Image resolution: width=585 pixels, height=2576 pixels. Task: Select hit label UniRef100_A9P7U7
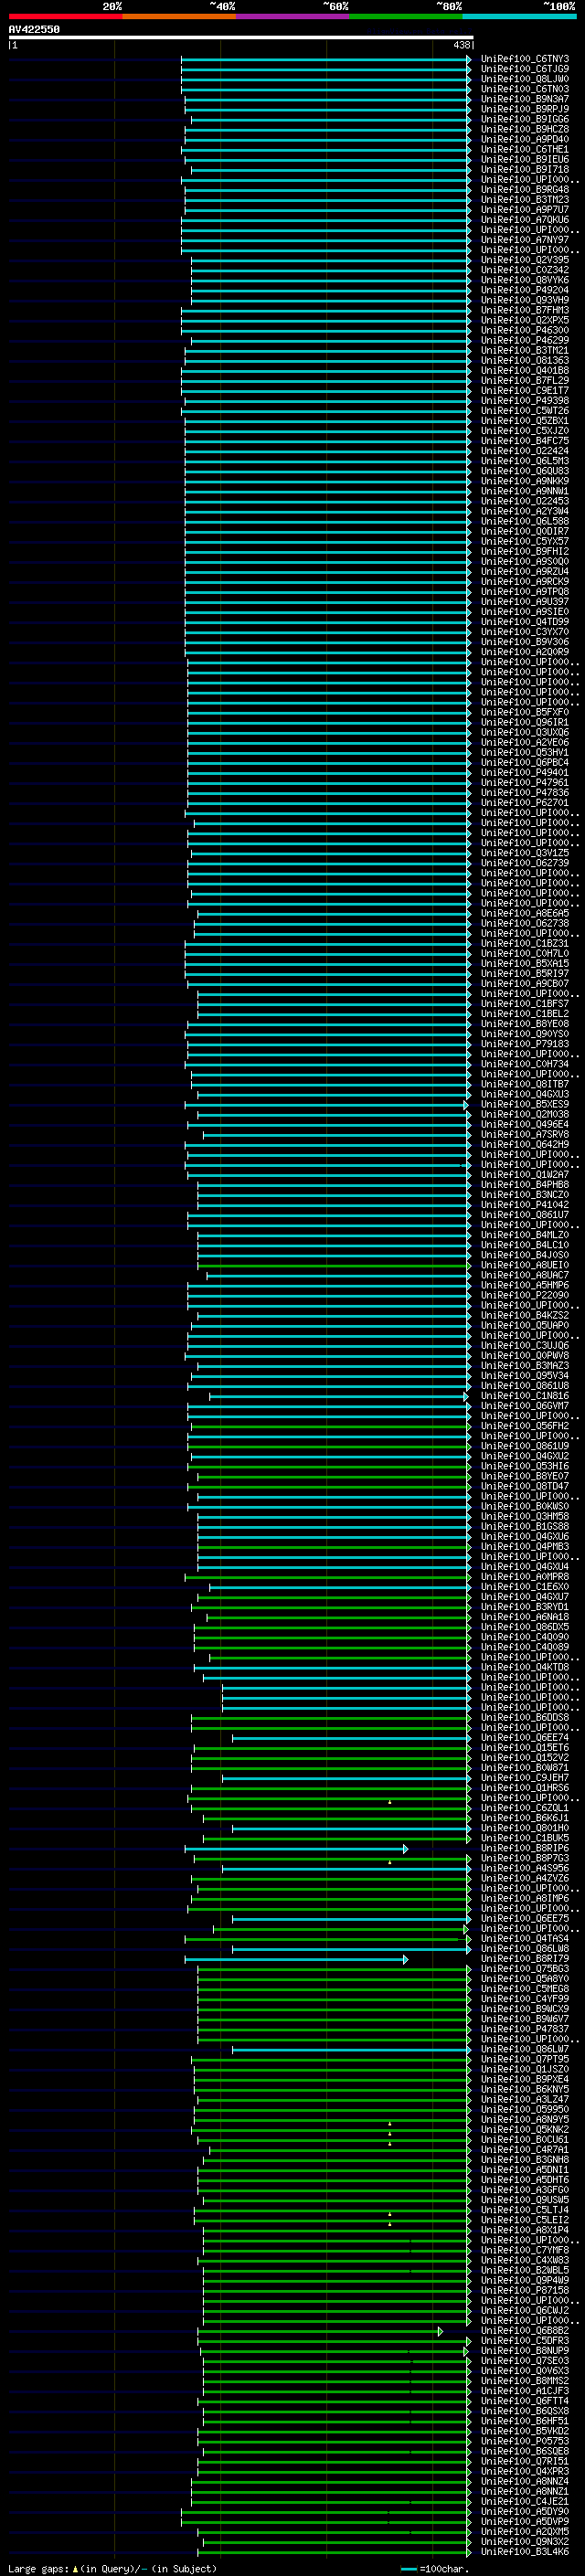(x=524, y=209)
